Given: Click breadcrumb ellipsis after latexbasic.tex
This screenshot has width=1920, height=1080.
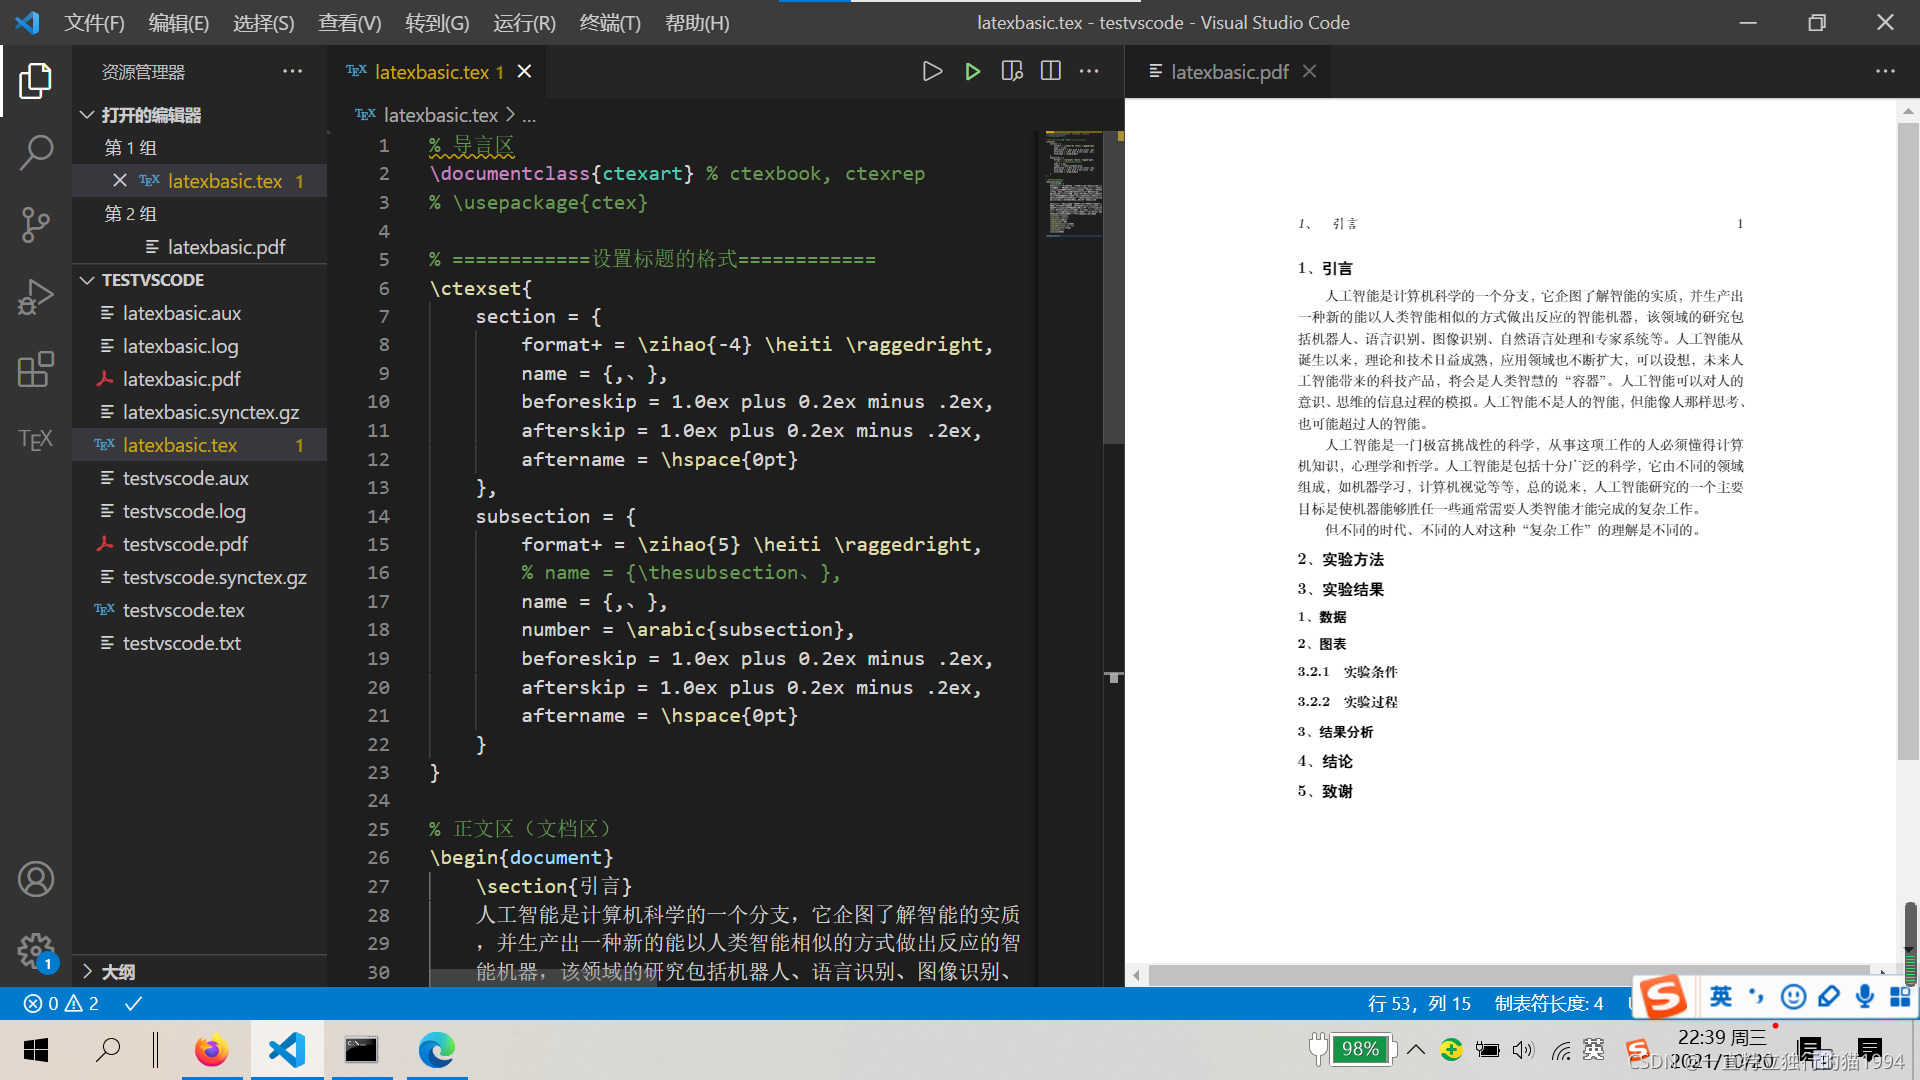Looking at the screenshot, I should coord(529,116).
